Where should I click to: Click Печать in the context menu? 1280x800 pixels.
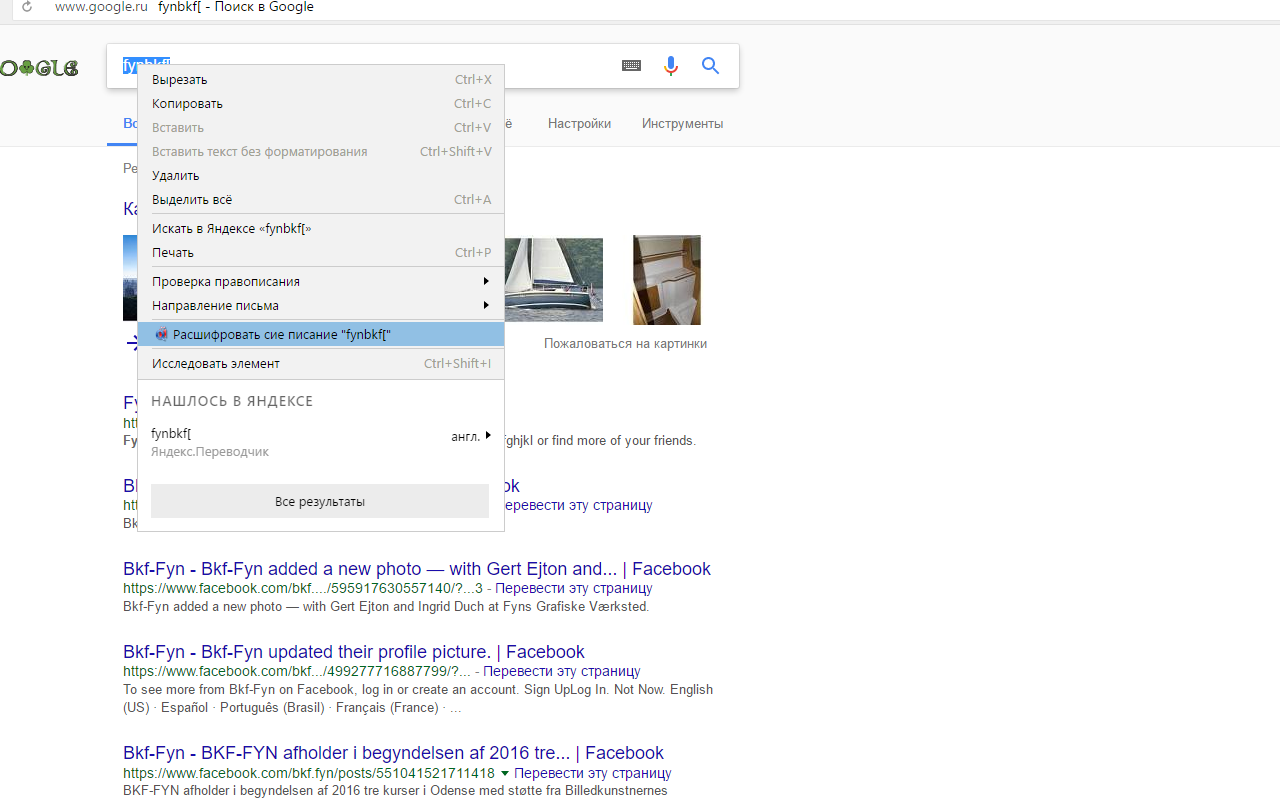(x=320, y=253)
